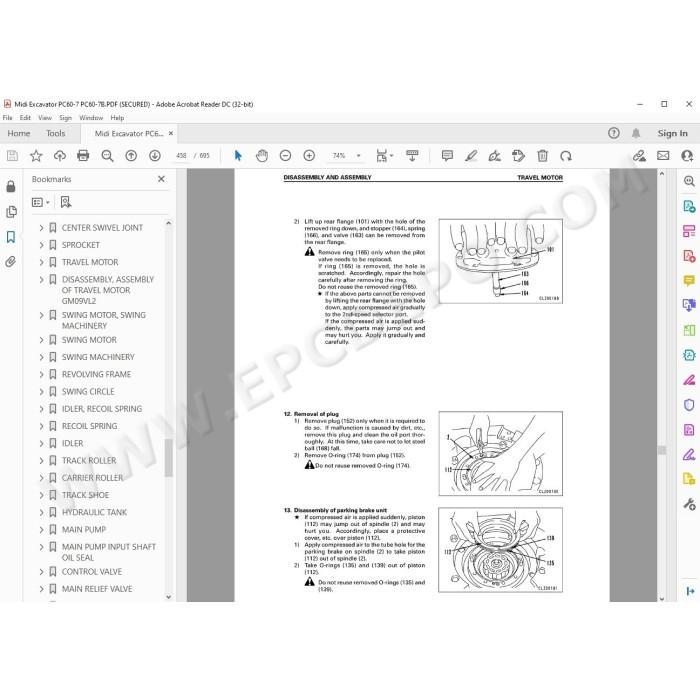The image size is (700, 700).
Task: Select the Highlight text pen tool
Action: [471, 155]
